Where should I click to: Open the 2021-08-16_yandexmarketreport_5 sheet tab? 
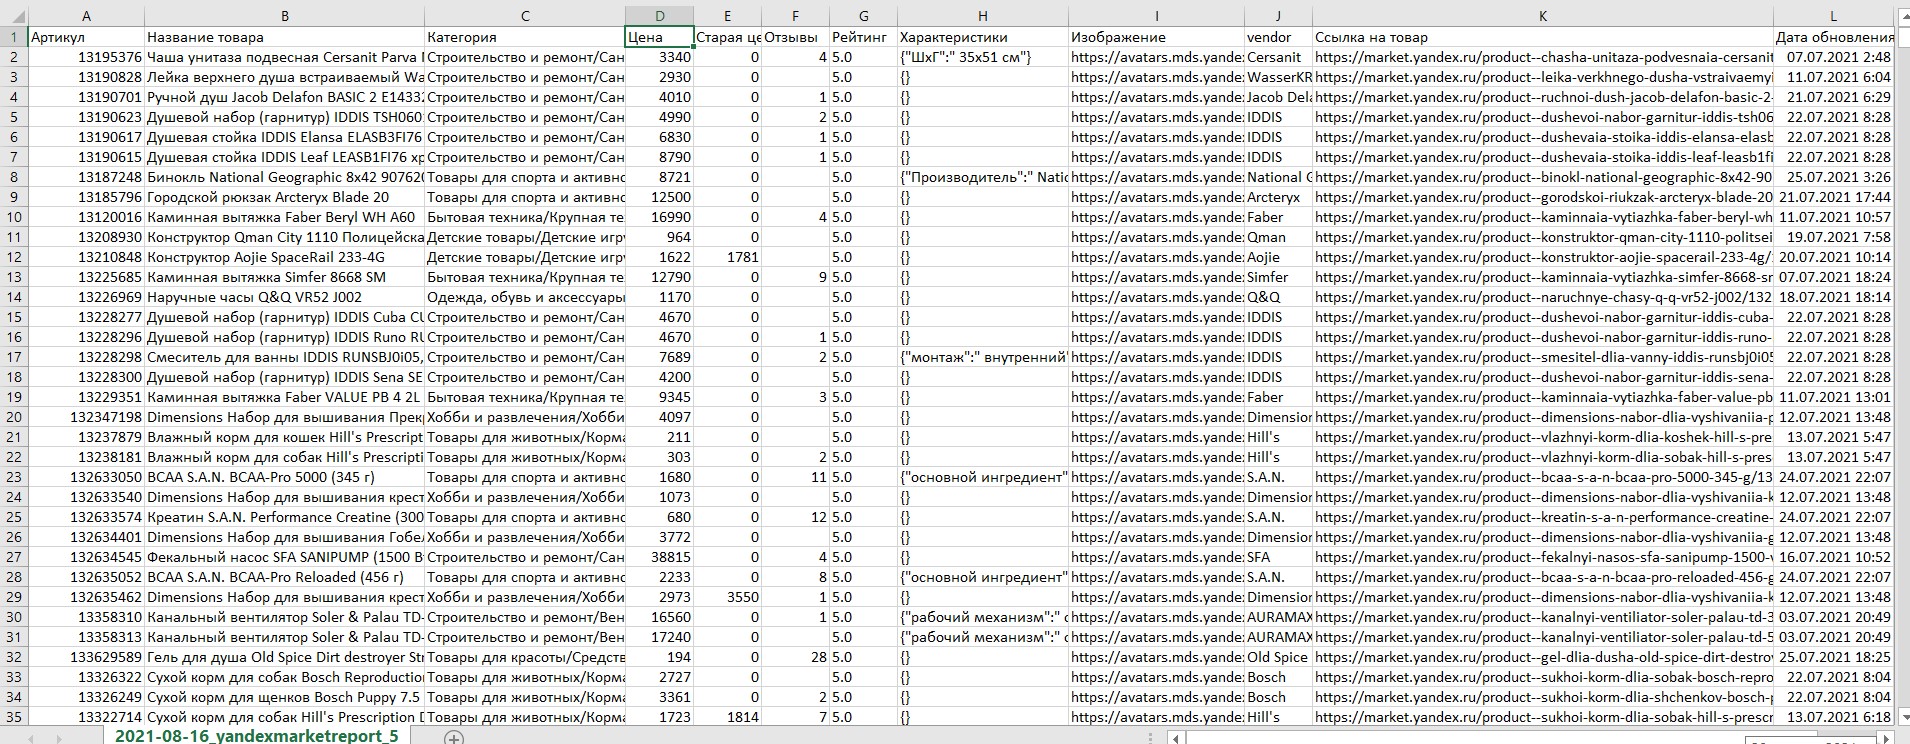pos(257,736)
